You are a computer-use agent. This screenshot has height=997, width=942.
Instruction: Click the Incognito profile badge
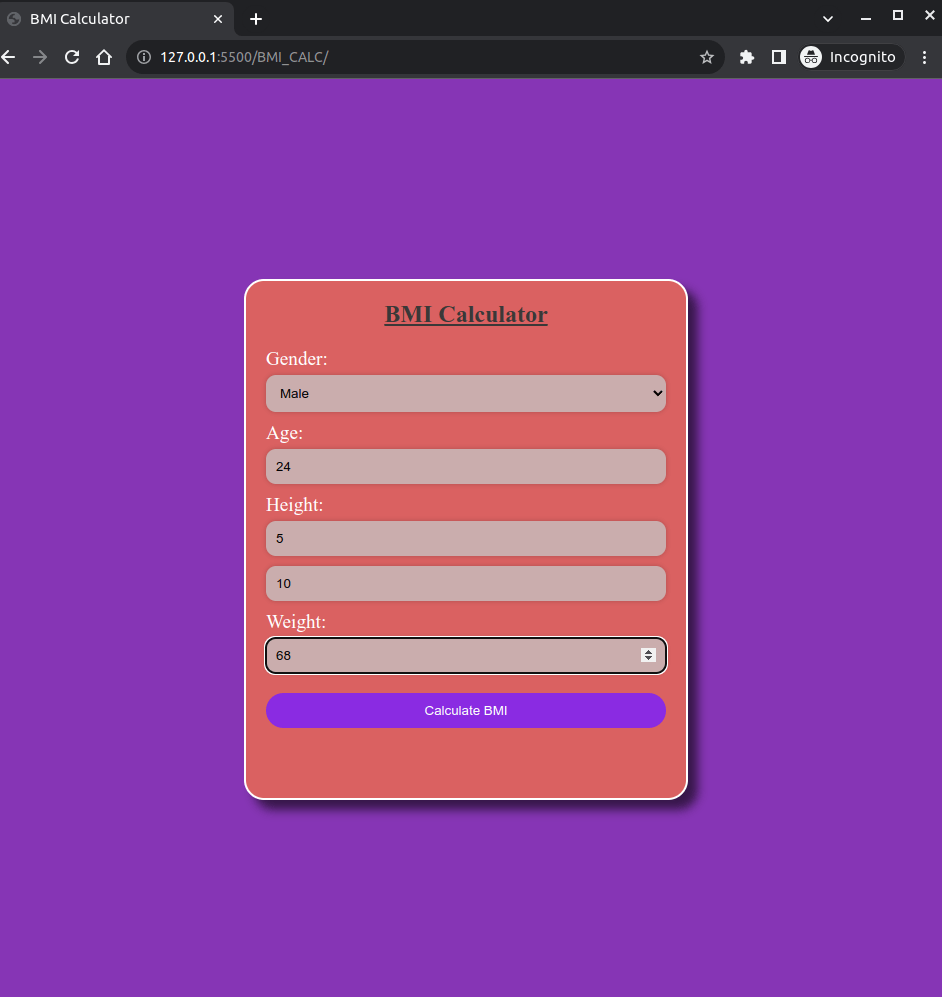point(850,57)
